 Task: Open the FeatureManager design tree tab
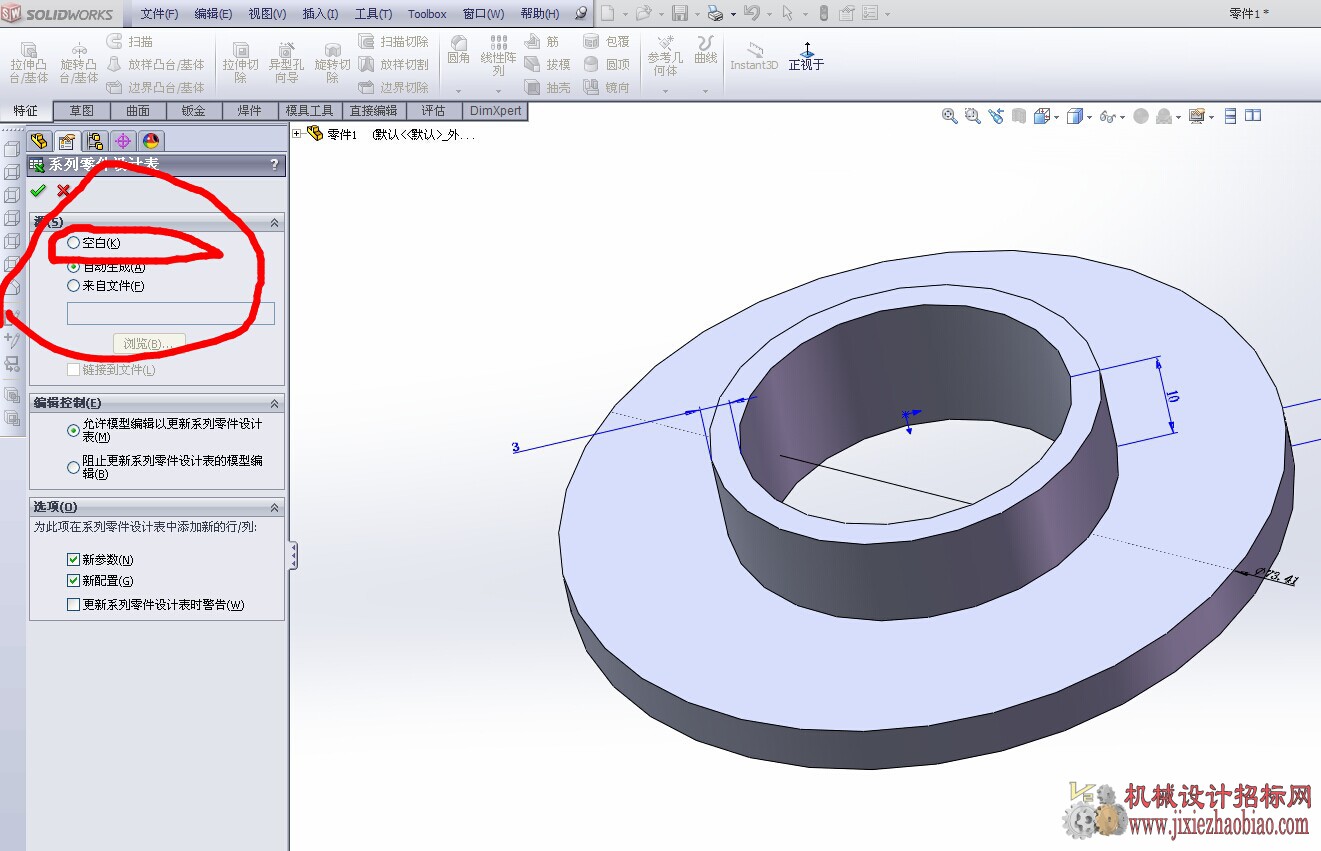pos(39,141)
